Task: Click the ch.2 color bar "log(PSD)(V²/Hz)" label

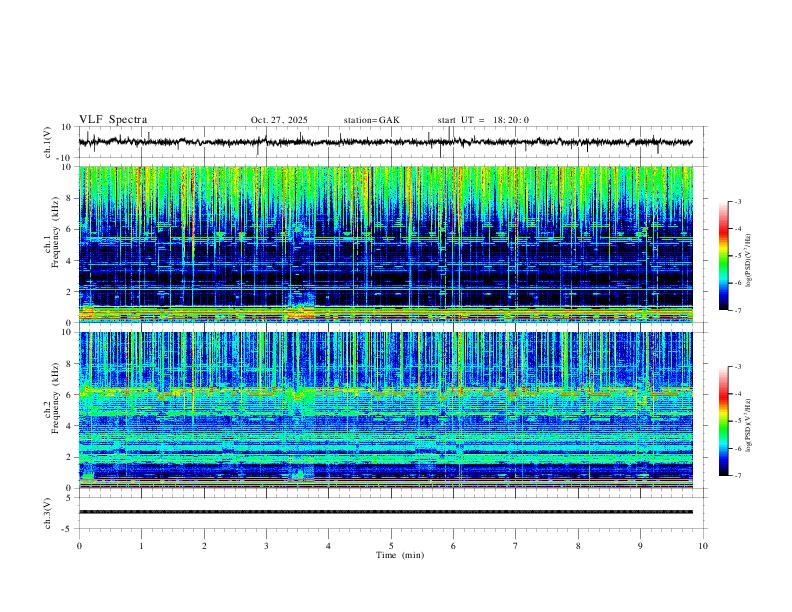Action: coord(749,426)
